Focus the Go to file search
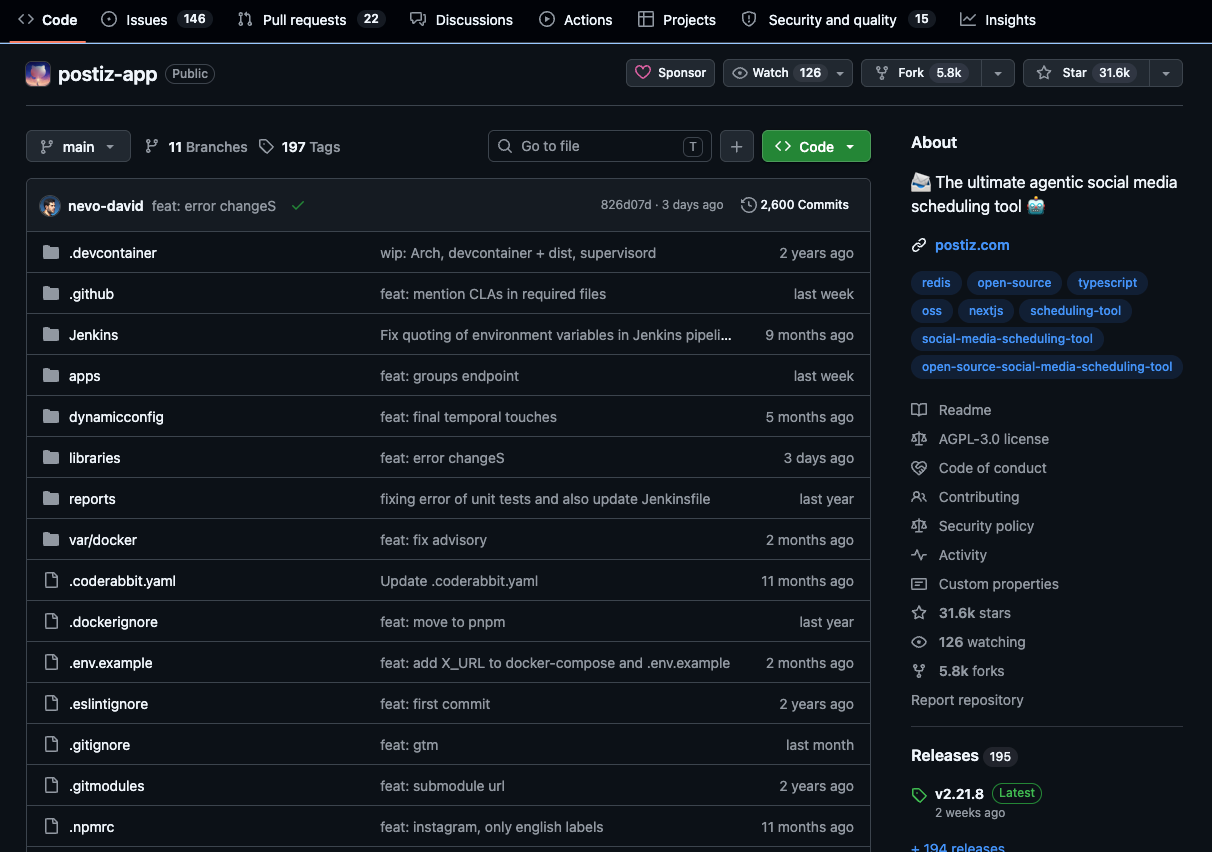Screen dimensions: 1212x852 tap(600, 146)
